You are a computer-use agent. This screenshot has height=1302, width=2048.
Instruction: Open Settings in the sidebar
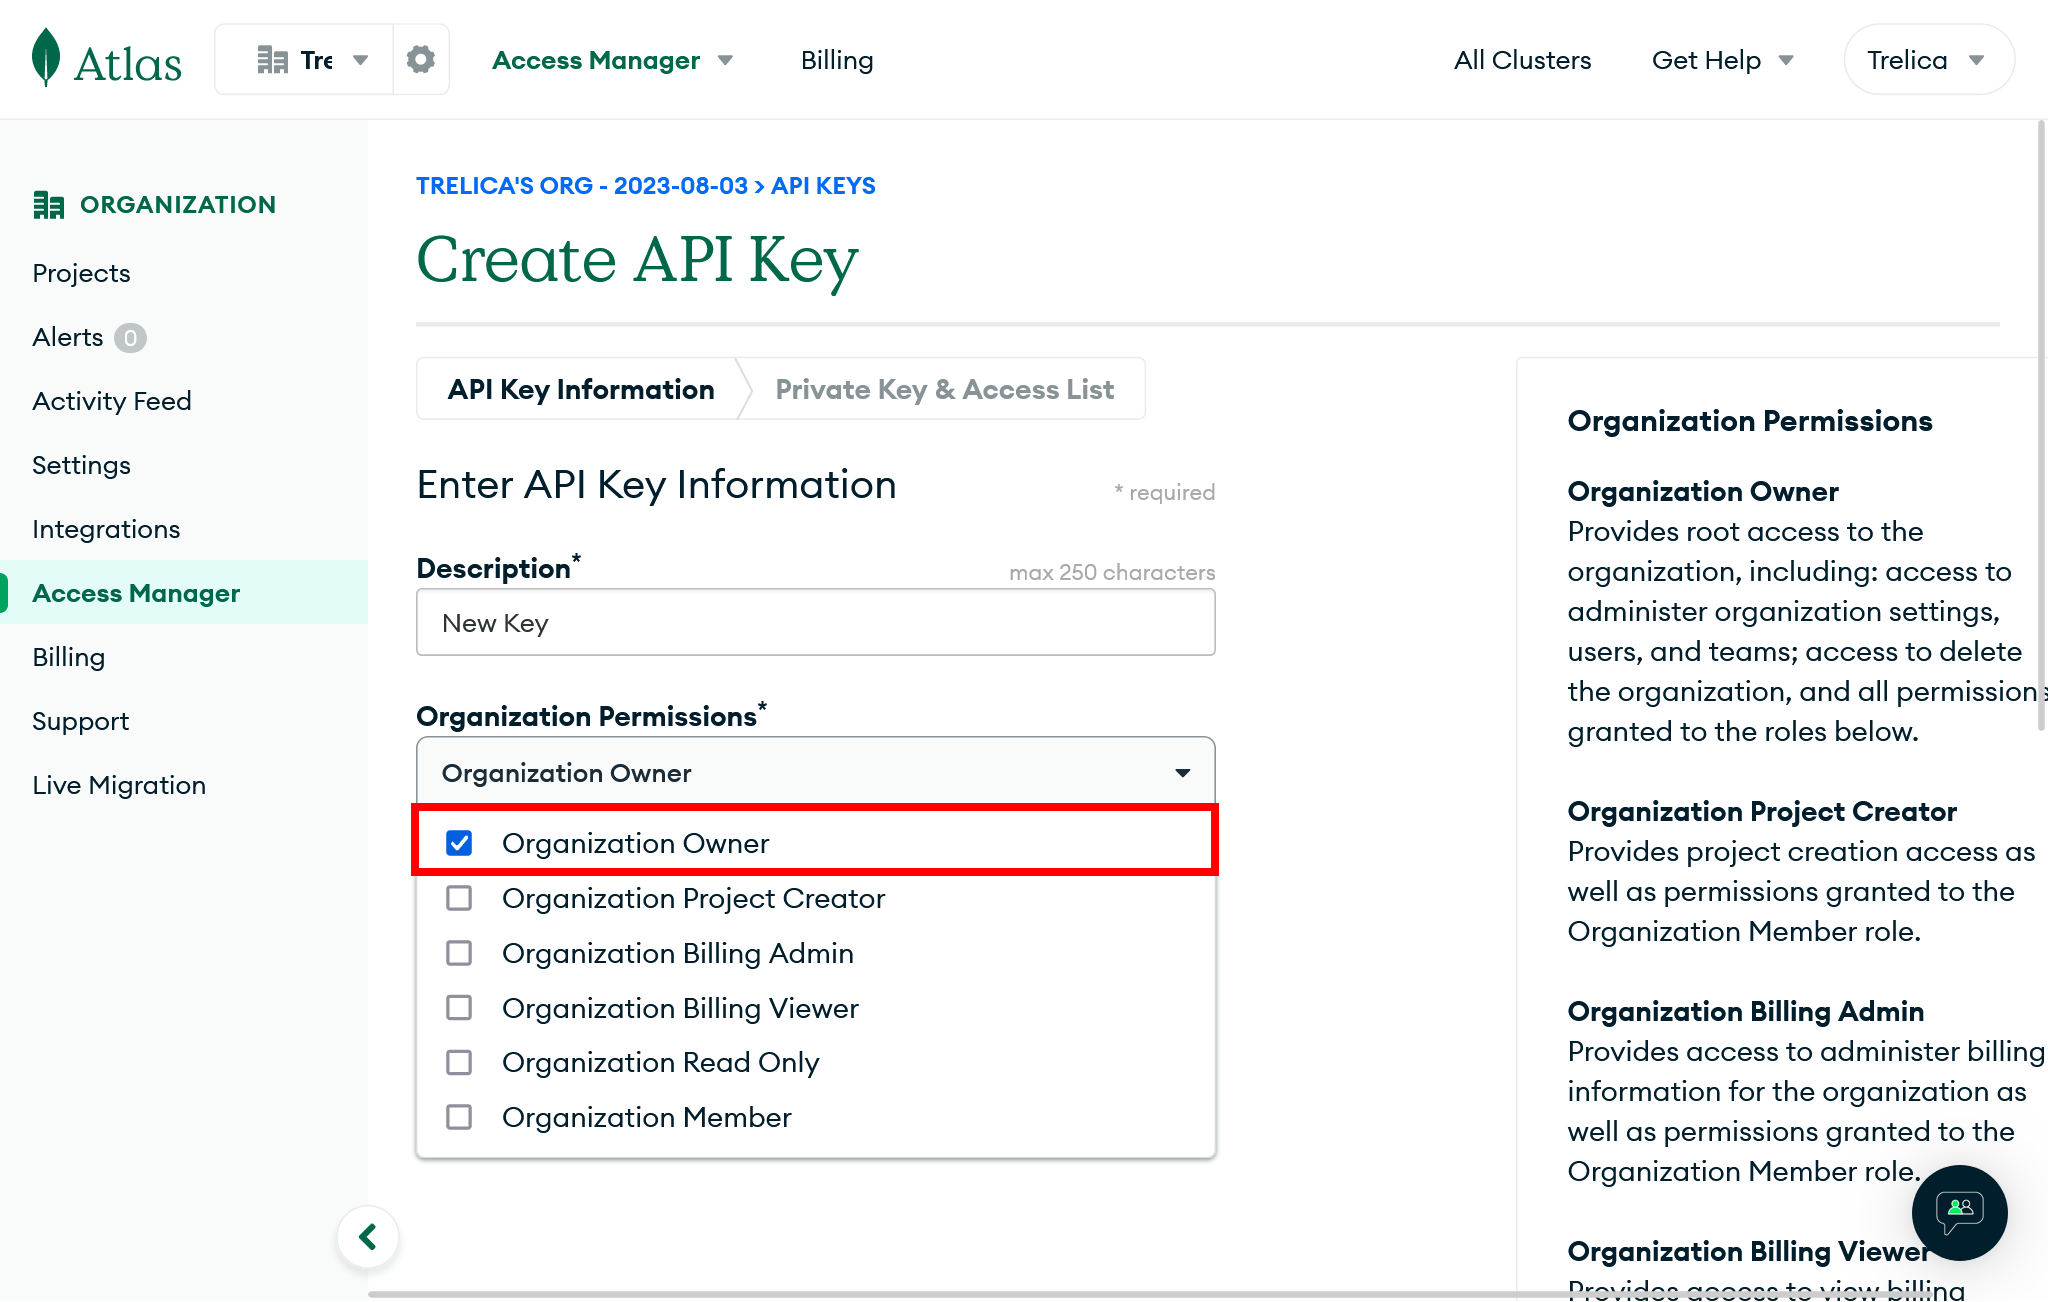pyautogui.click(x=81, y=465)
